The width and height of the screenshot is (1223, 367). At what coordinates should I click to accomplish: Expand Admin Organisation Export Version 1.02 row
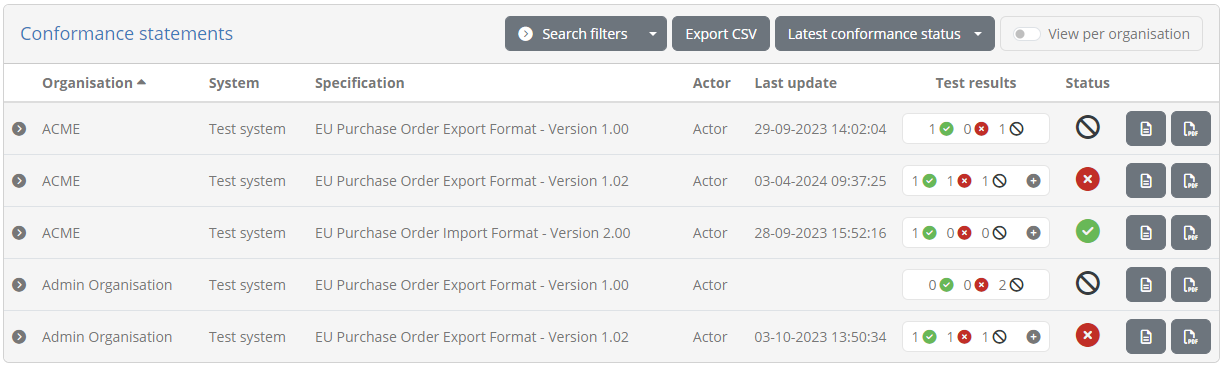(x=18, y=337)
